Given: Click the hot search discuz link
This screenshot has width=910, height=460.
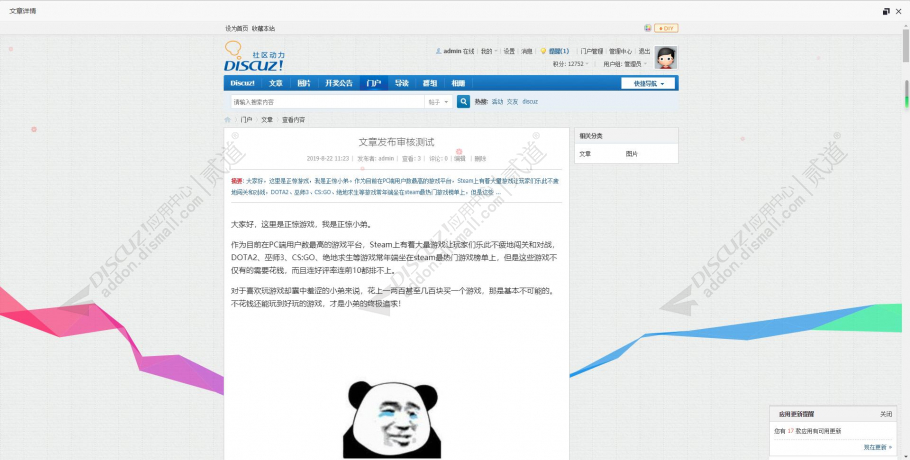Looking at the screenshot, I should coord(530,102).
